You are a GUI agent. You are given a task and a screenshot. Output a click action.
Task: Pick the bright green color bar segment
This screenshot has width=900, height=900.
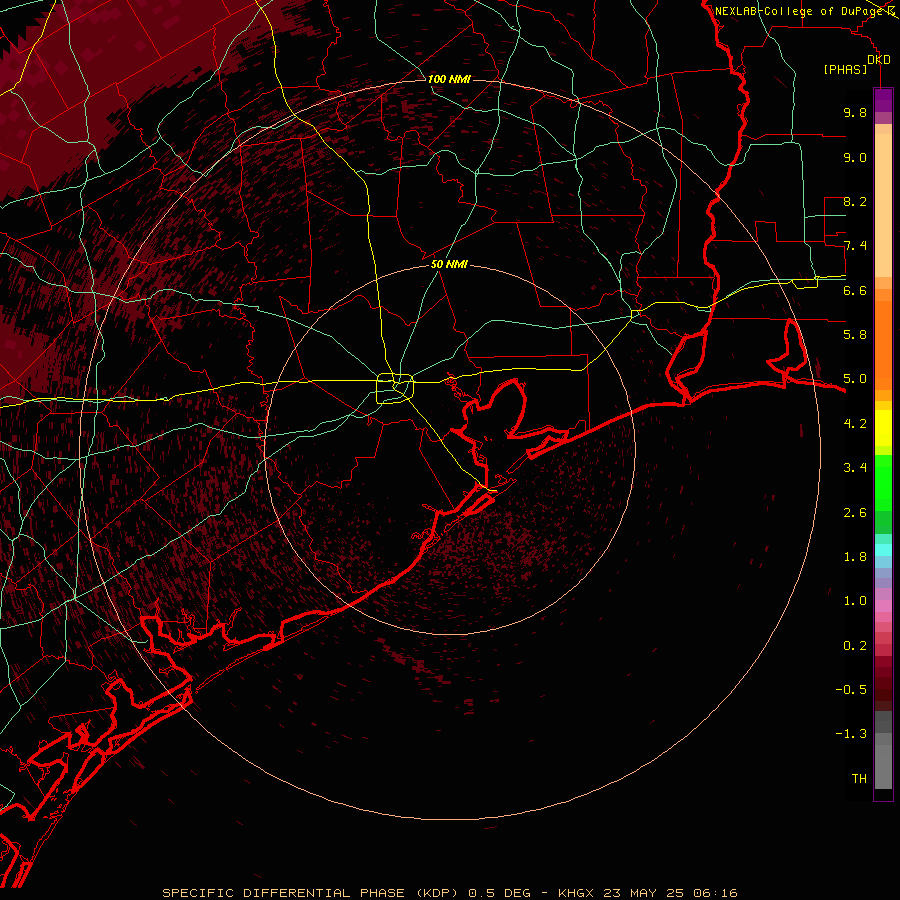[883, 482]
